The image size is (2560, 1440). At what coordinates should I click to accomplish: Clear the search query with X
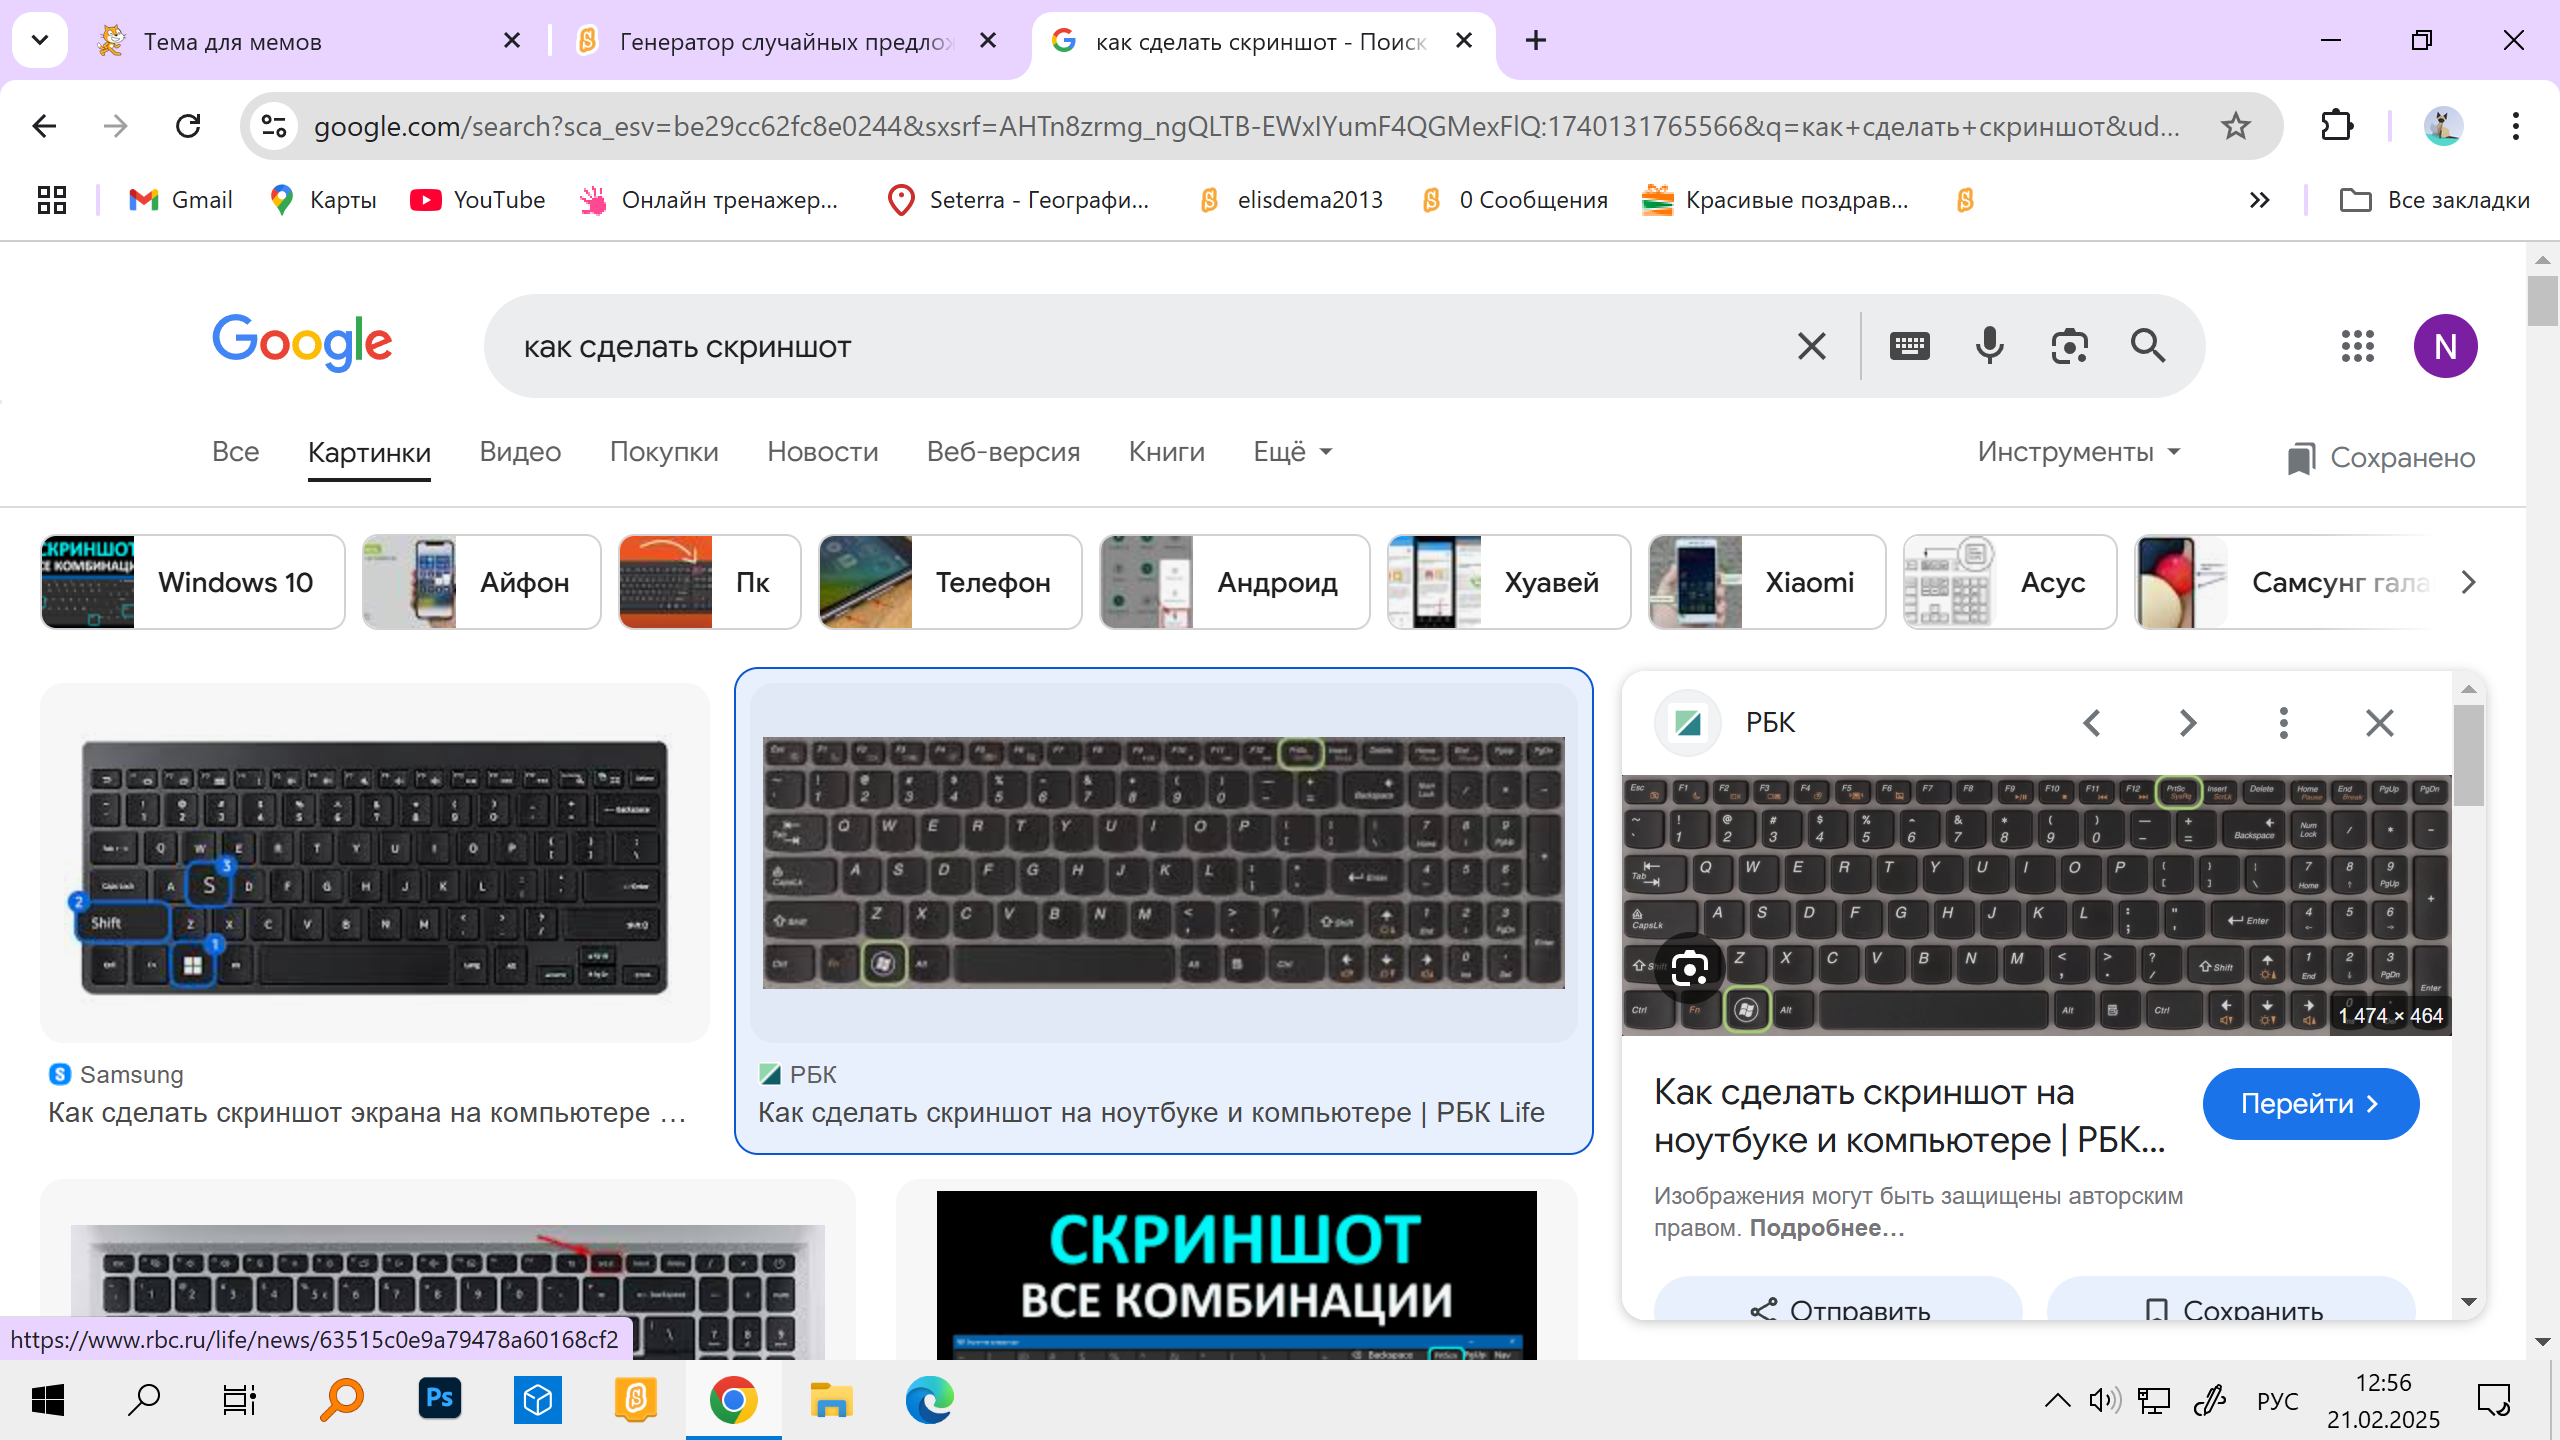[1811, 346]
